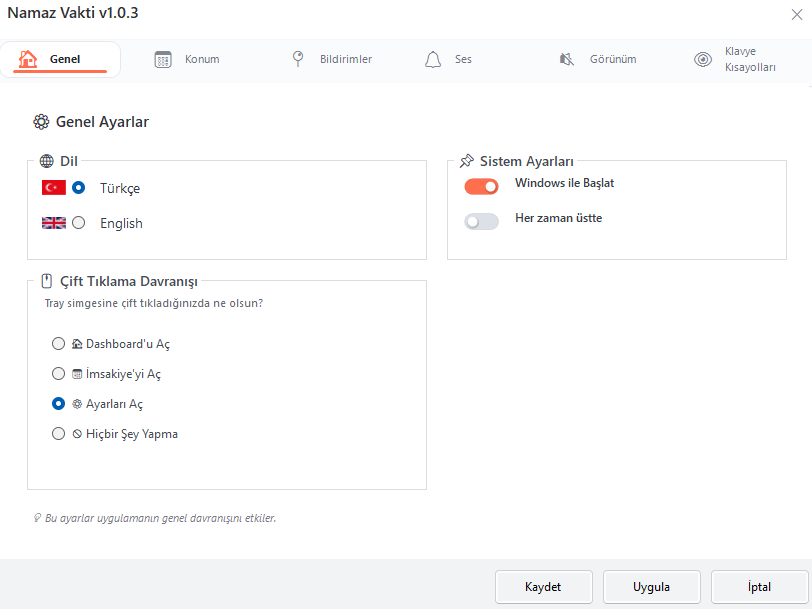The height and width of the screenshot is (609, 812).
Task: Click the Uygula button
Action: [651, 587]
